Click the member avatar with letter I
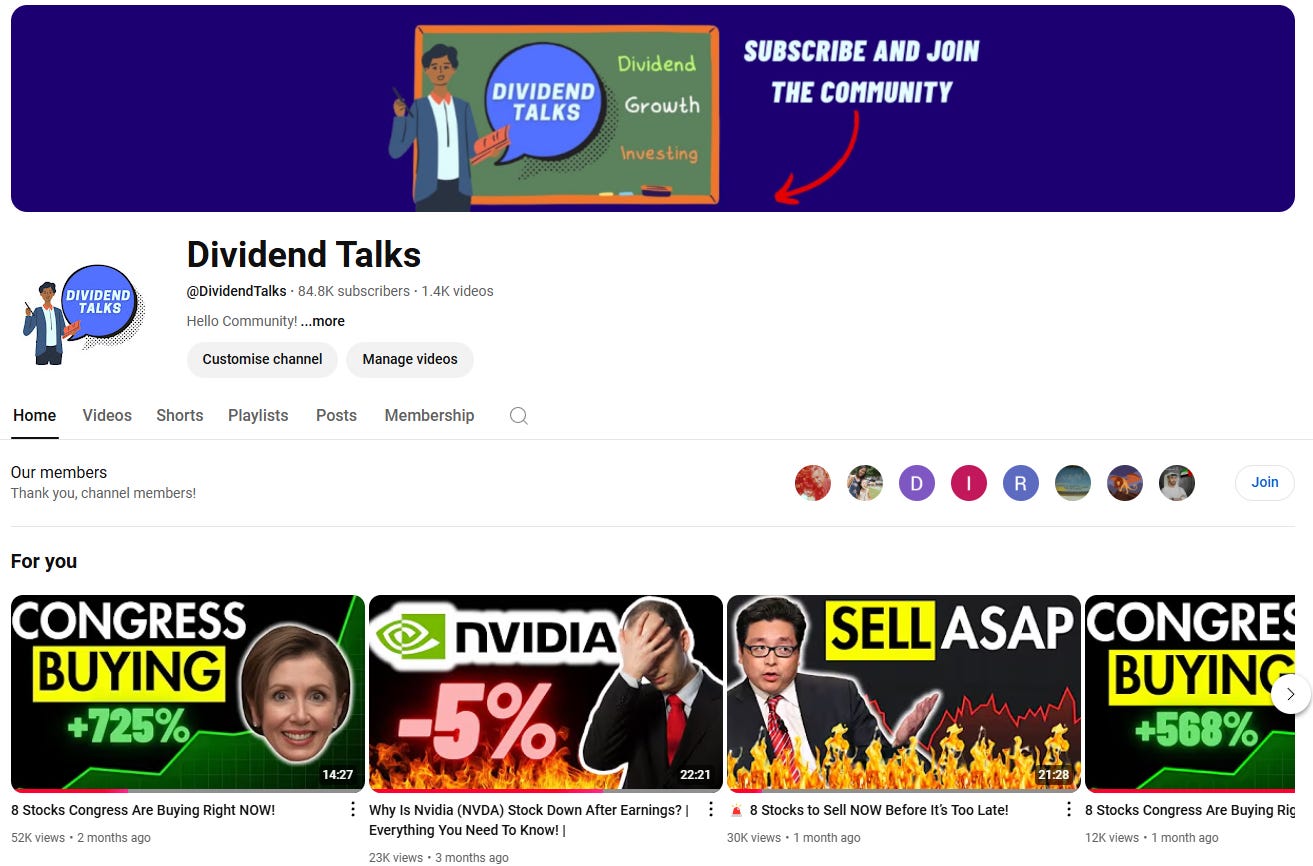Viewport: 1313px width, 866px height. click(968, 483)
